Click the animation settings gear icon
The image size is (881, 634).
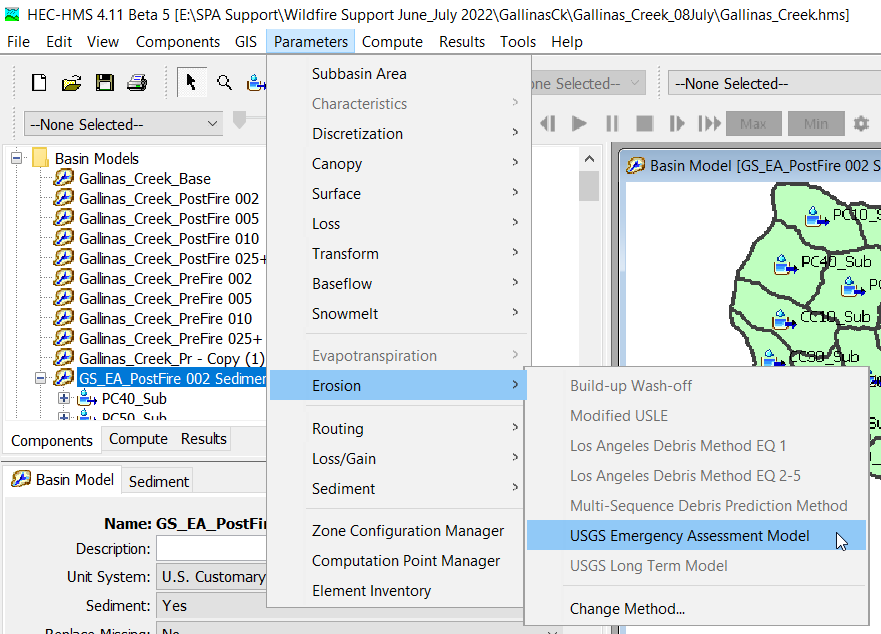coord(861,124)
